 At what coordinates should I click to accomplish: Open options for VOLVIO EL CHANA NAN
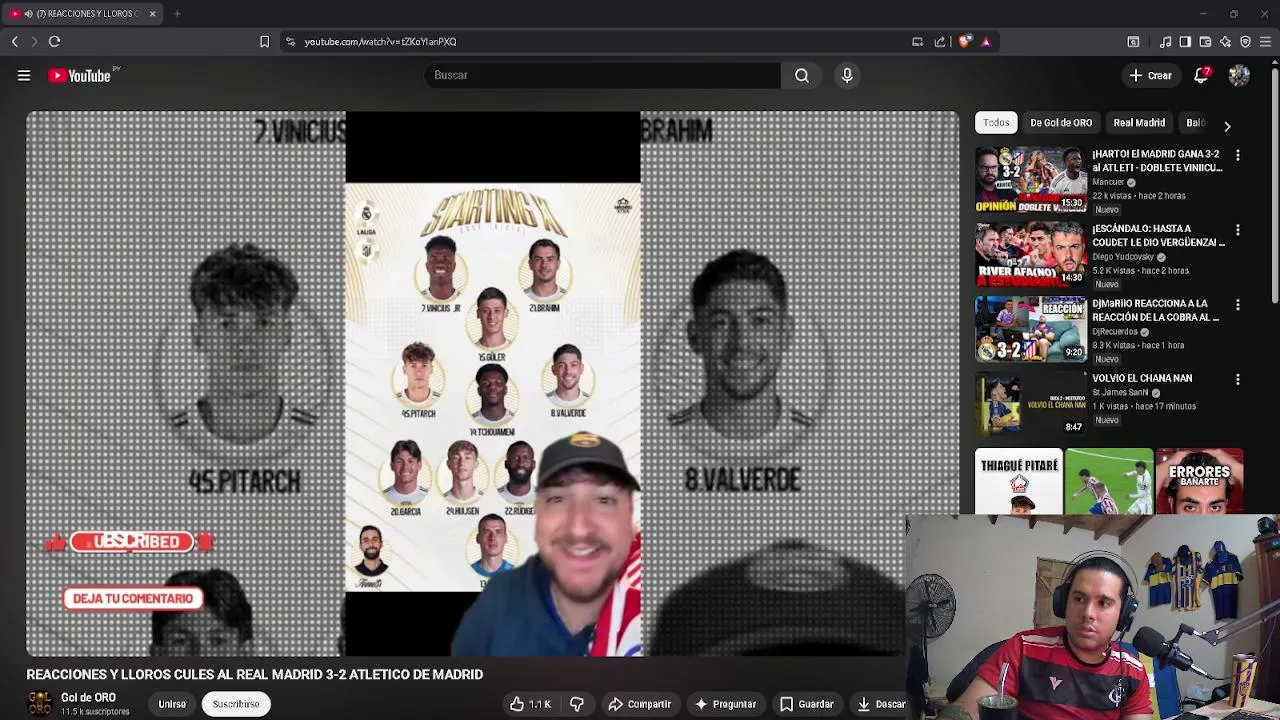1238,380
